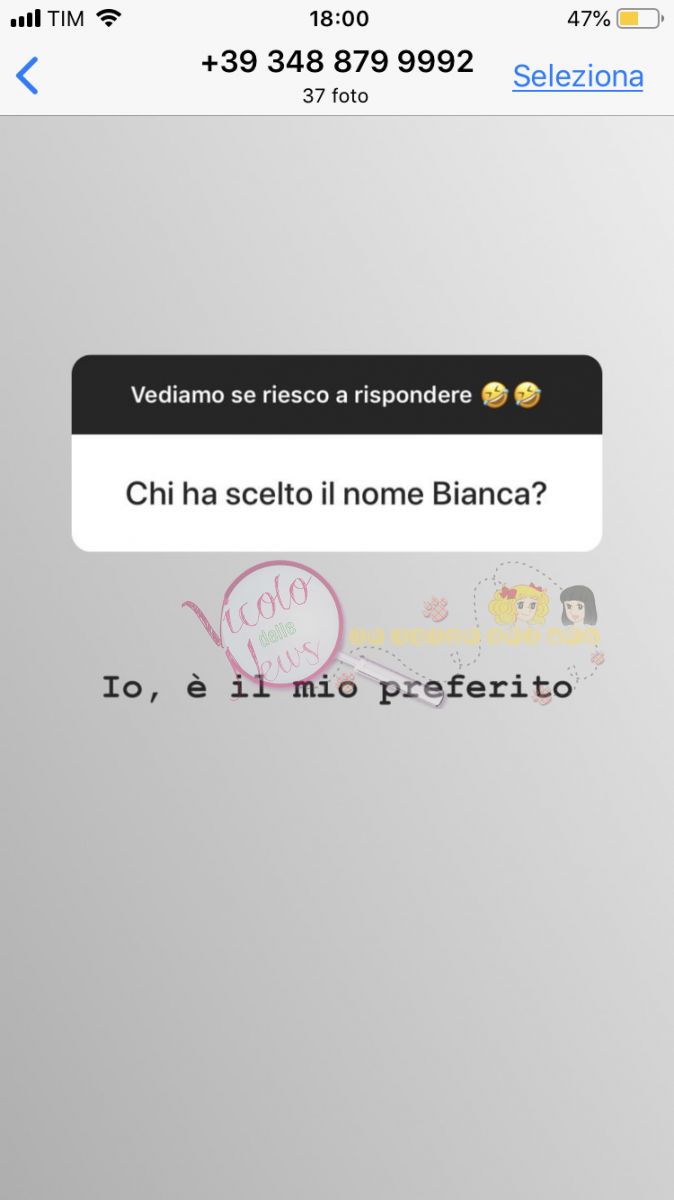Tap the 37 foto subtitle

coord(336,97)
